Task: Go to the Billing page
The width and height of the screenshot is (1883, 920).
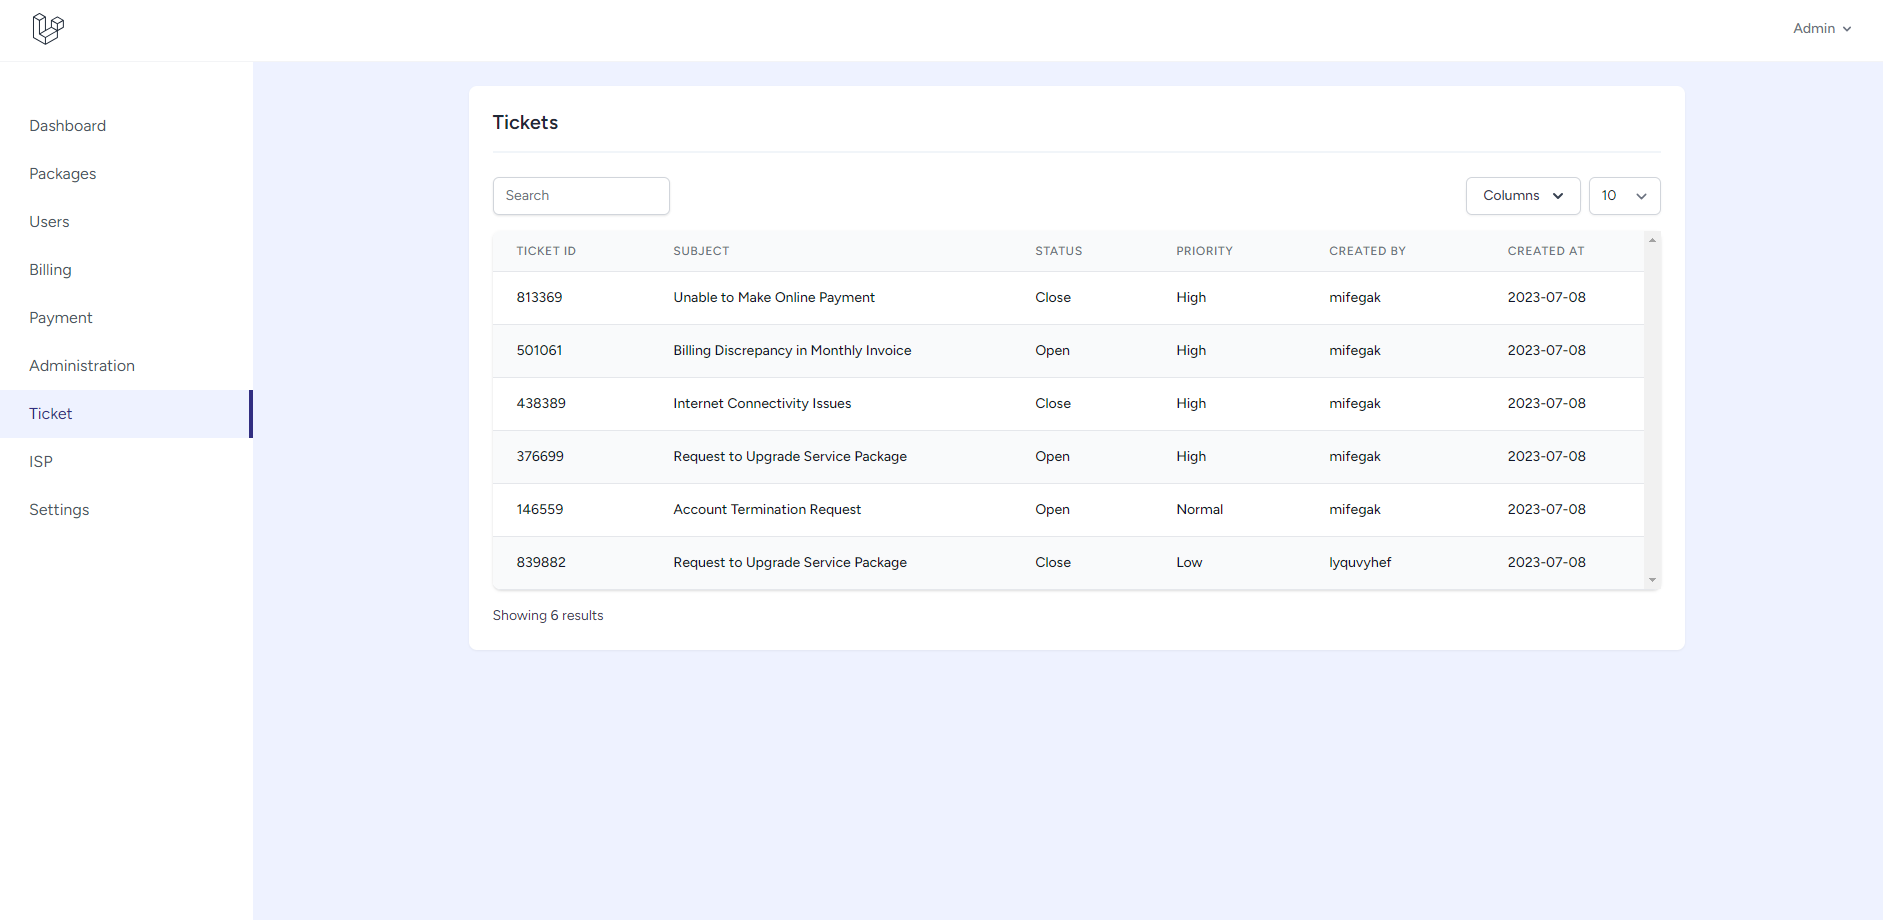Action: click(x=50, y=269)
